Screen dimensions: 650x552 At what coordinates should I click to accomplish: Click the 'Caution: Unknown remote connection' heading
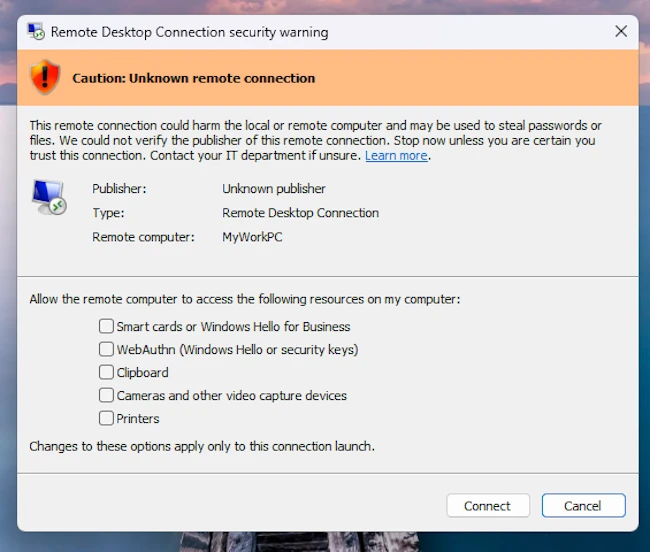[x=194, y=78]
